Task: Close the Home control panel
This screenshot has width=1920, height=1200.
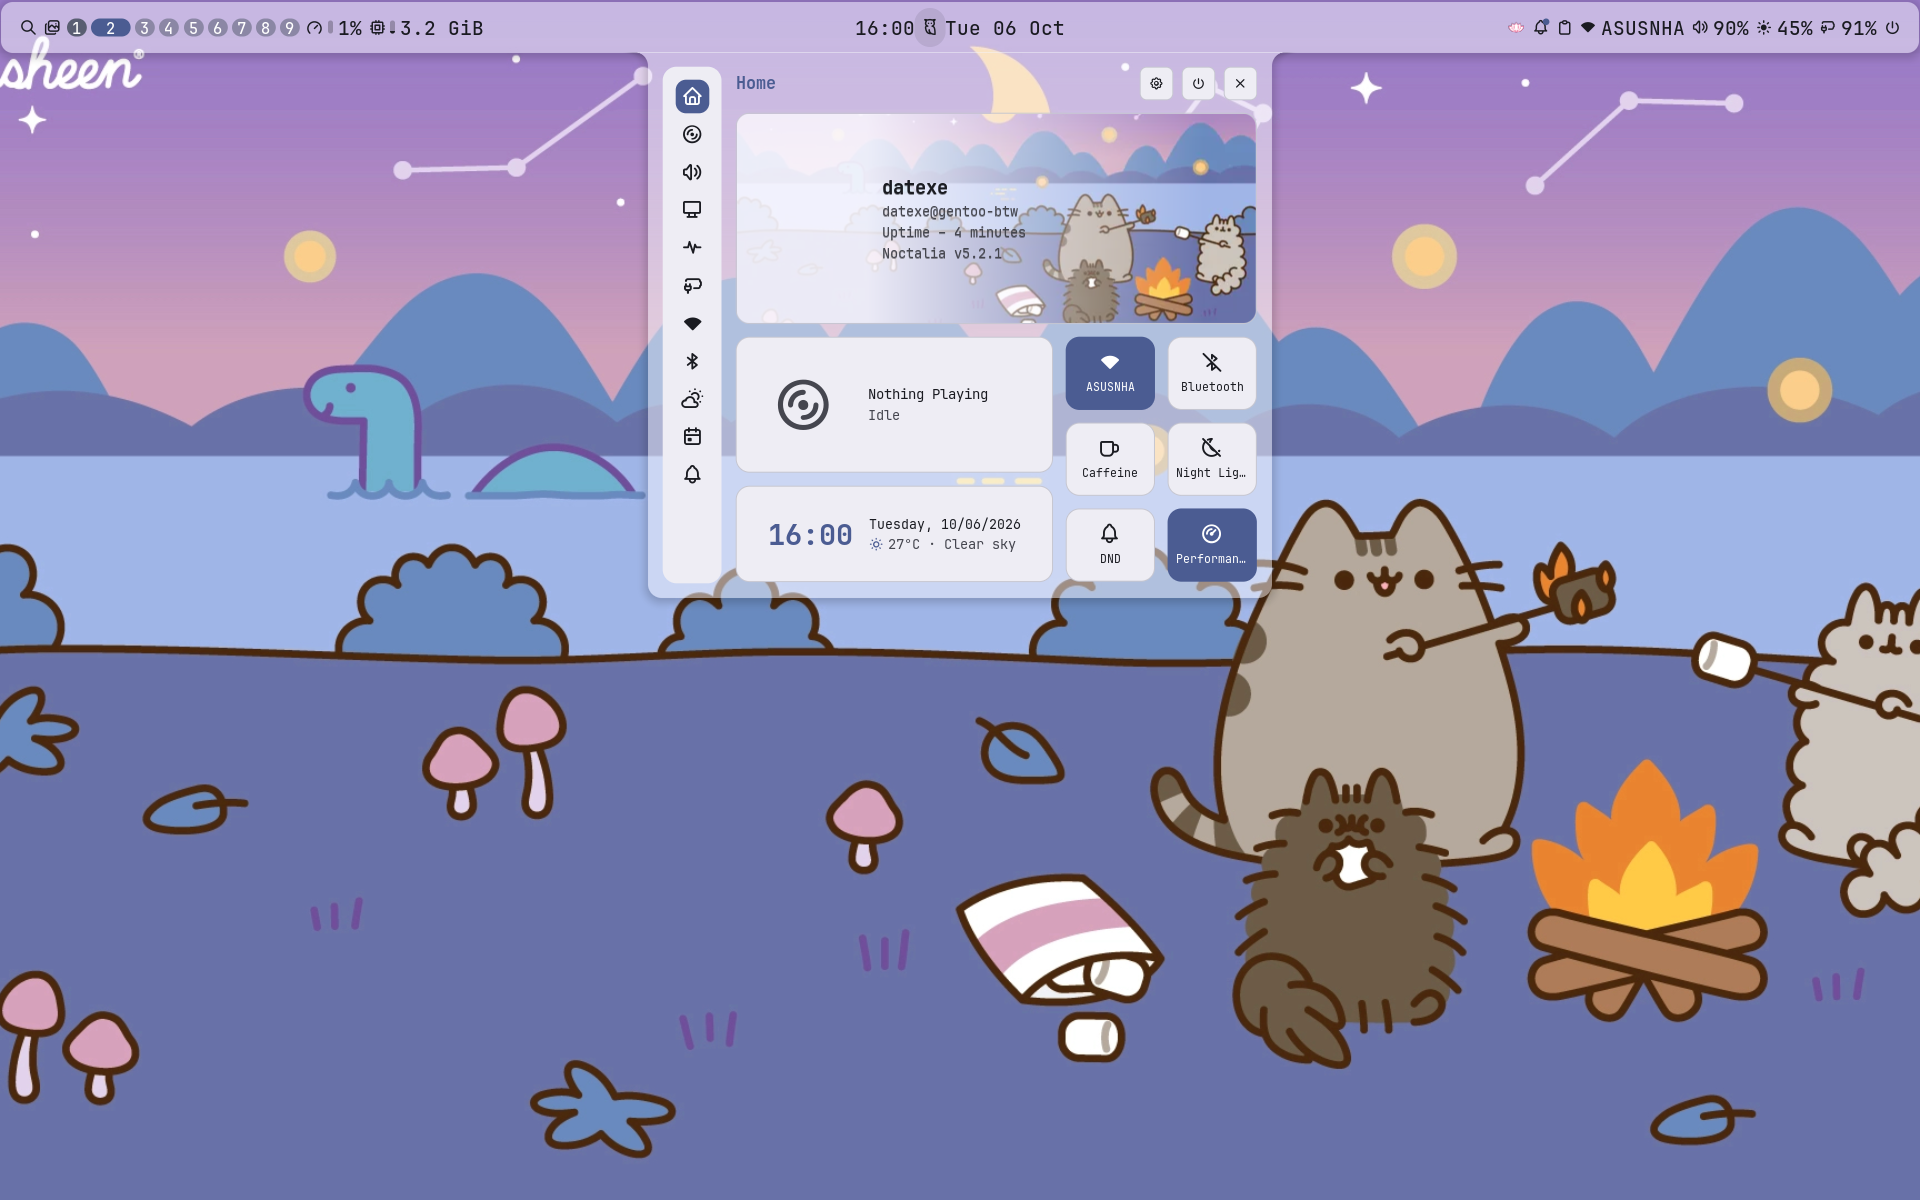Action: coord(1240,84)
